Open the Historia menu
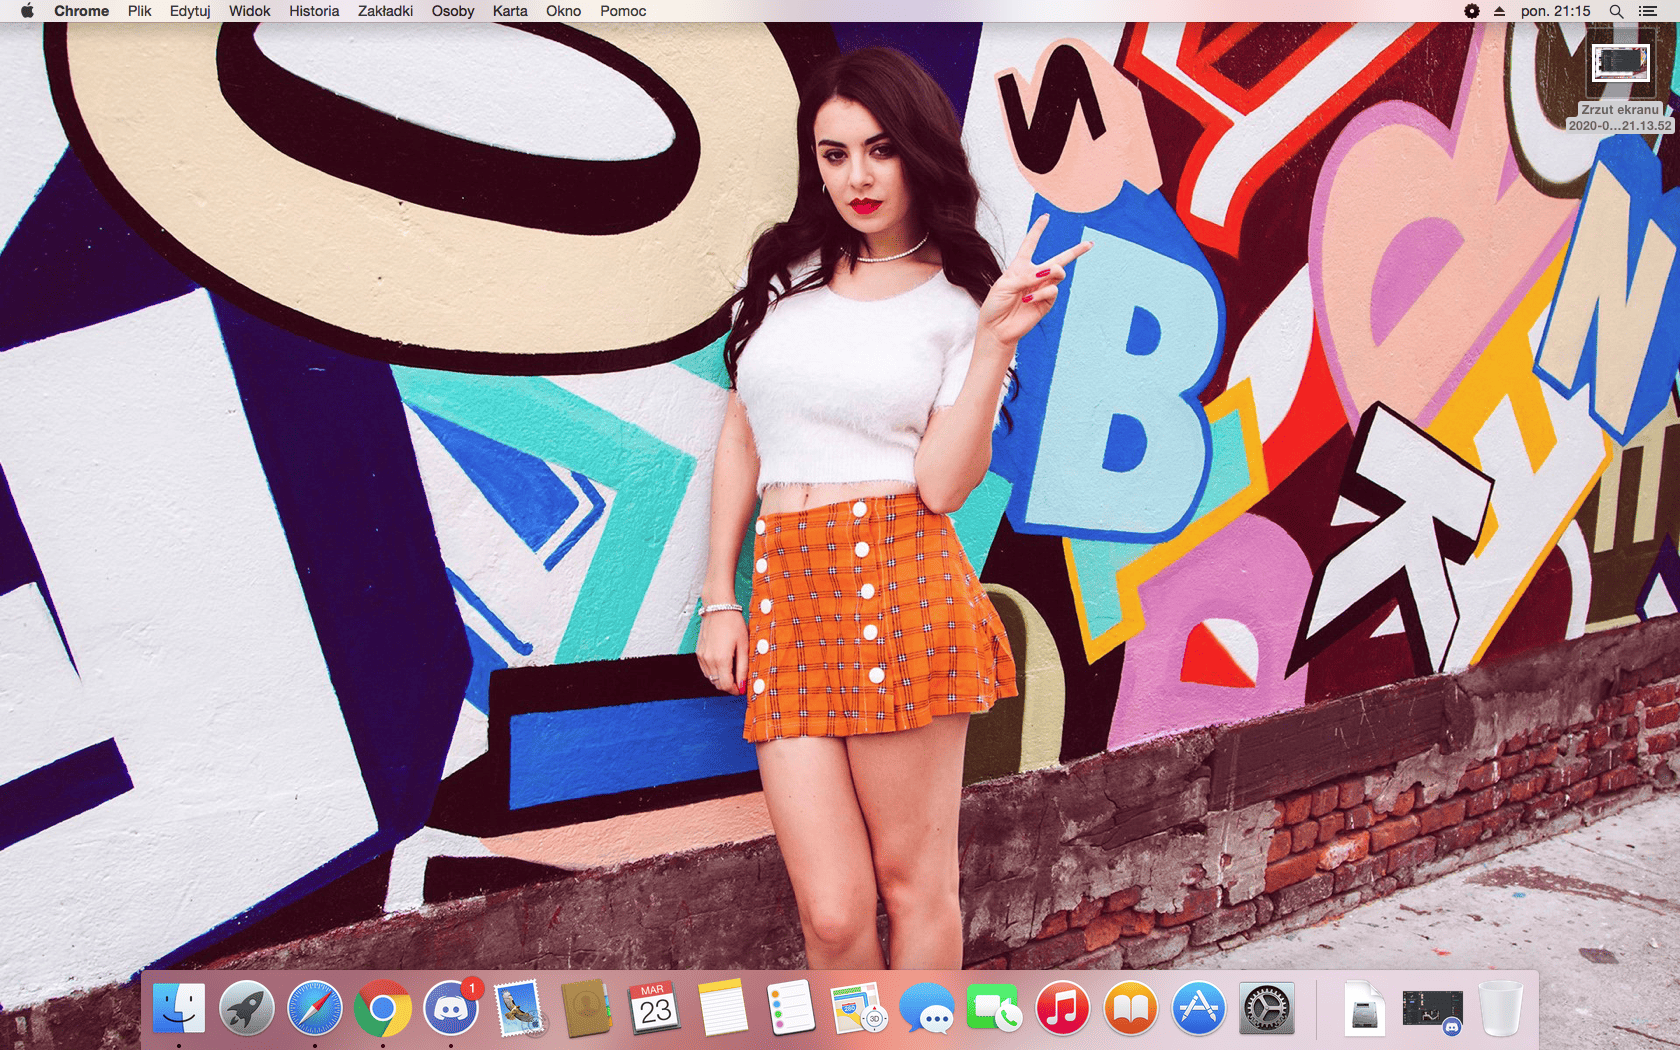This screenshot has width=1680, height=1050. (314, 11)
